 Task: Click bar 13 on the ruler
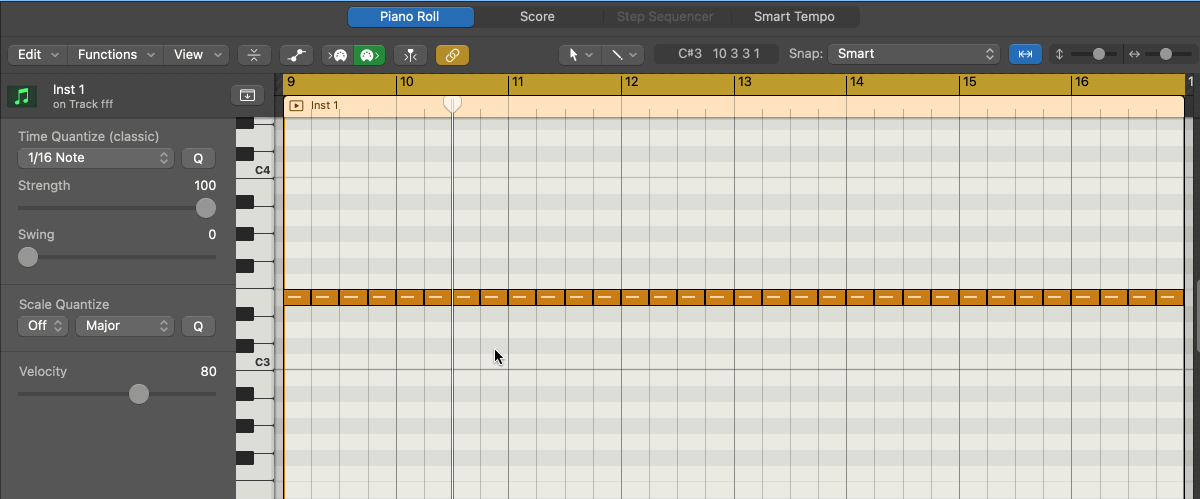(744, 83)
